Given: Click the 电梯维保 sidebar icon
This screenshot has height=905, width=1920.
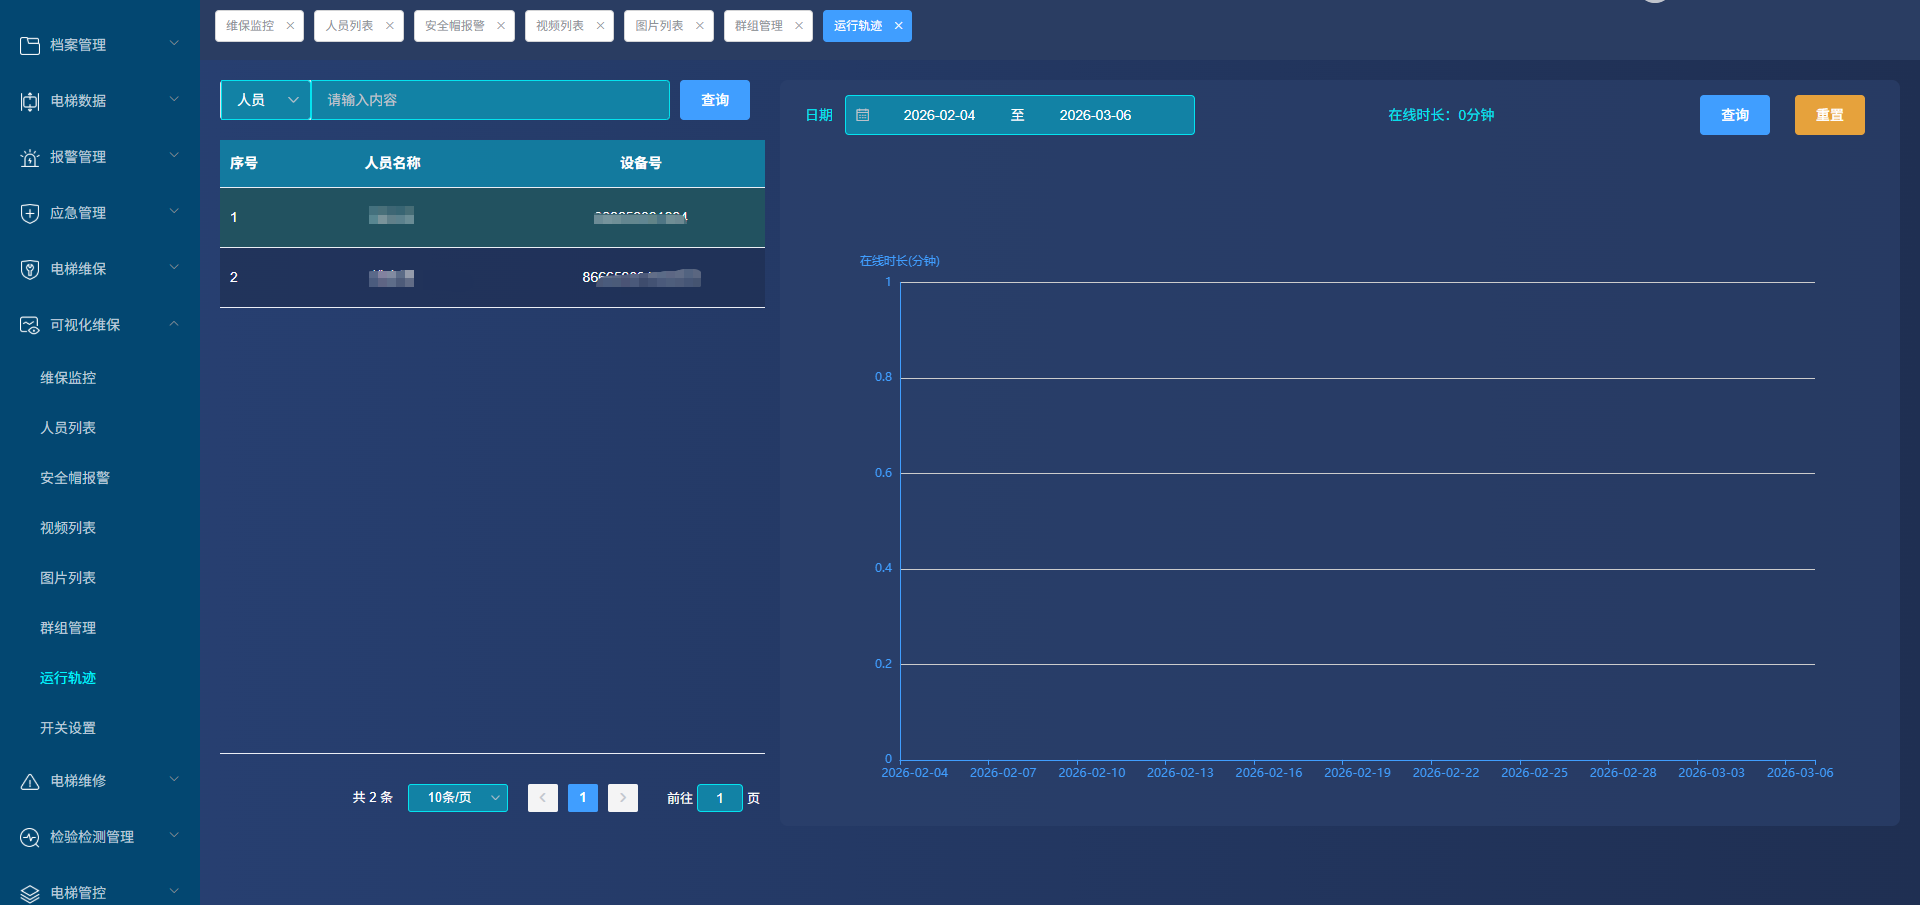Looking at the screenshot, I should pyautogui.click(x=30, y=269).
